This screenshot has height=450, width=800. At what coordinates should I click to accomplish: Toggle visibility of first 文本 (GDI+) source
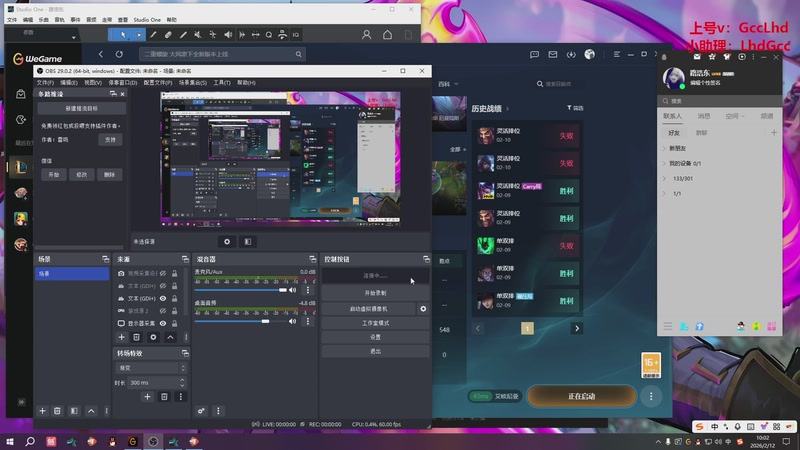[163, 286]
